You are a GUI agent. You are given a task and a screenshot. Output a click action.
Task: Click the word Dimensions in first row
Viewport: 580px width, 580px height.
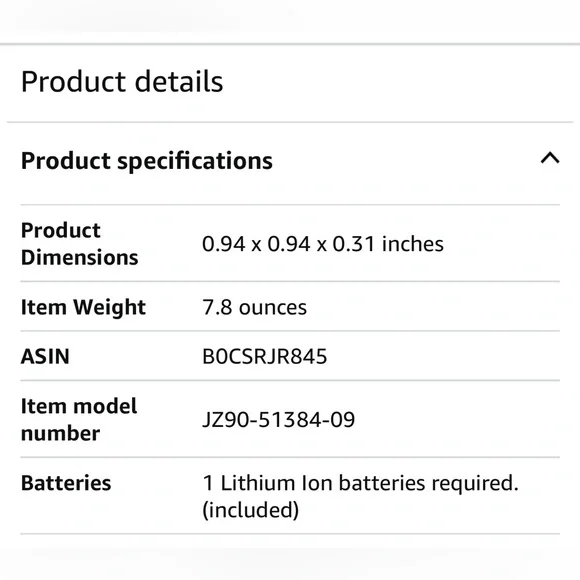pos(80,257)
